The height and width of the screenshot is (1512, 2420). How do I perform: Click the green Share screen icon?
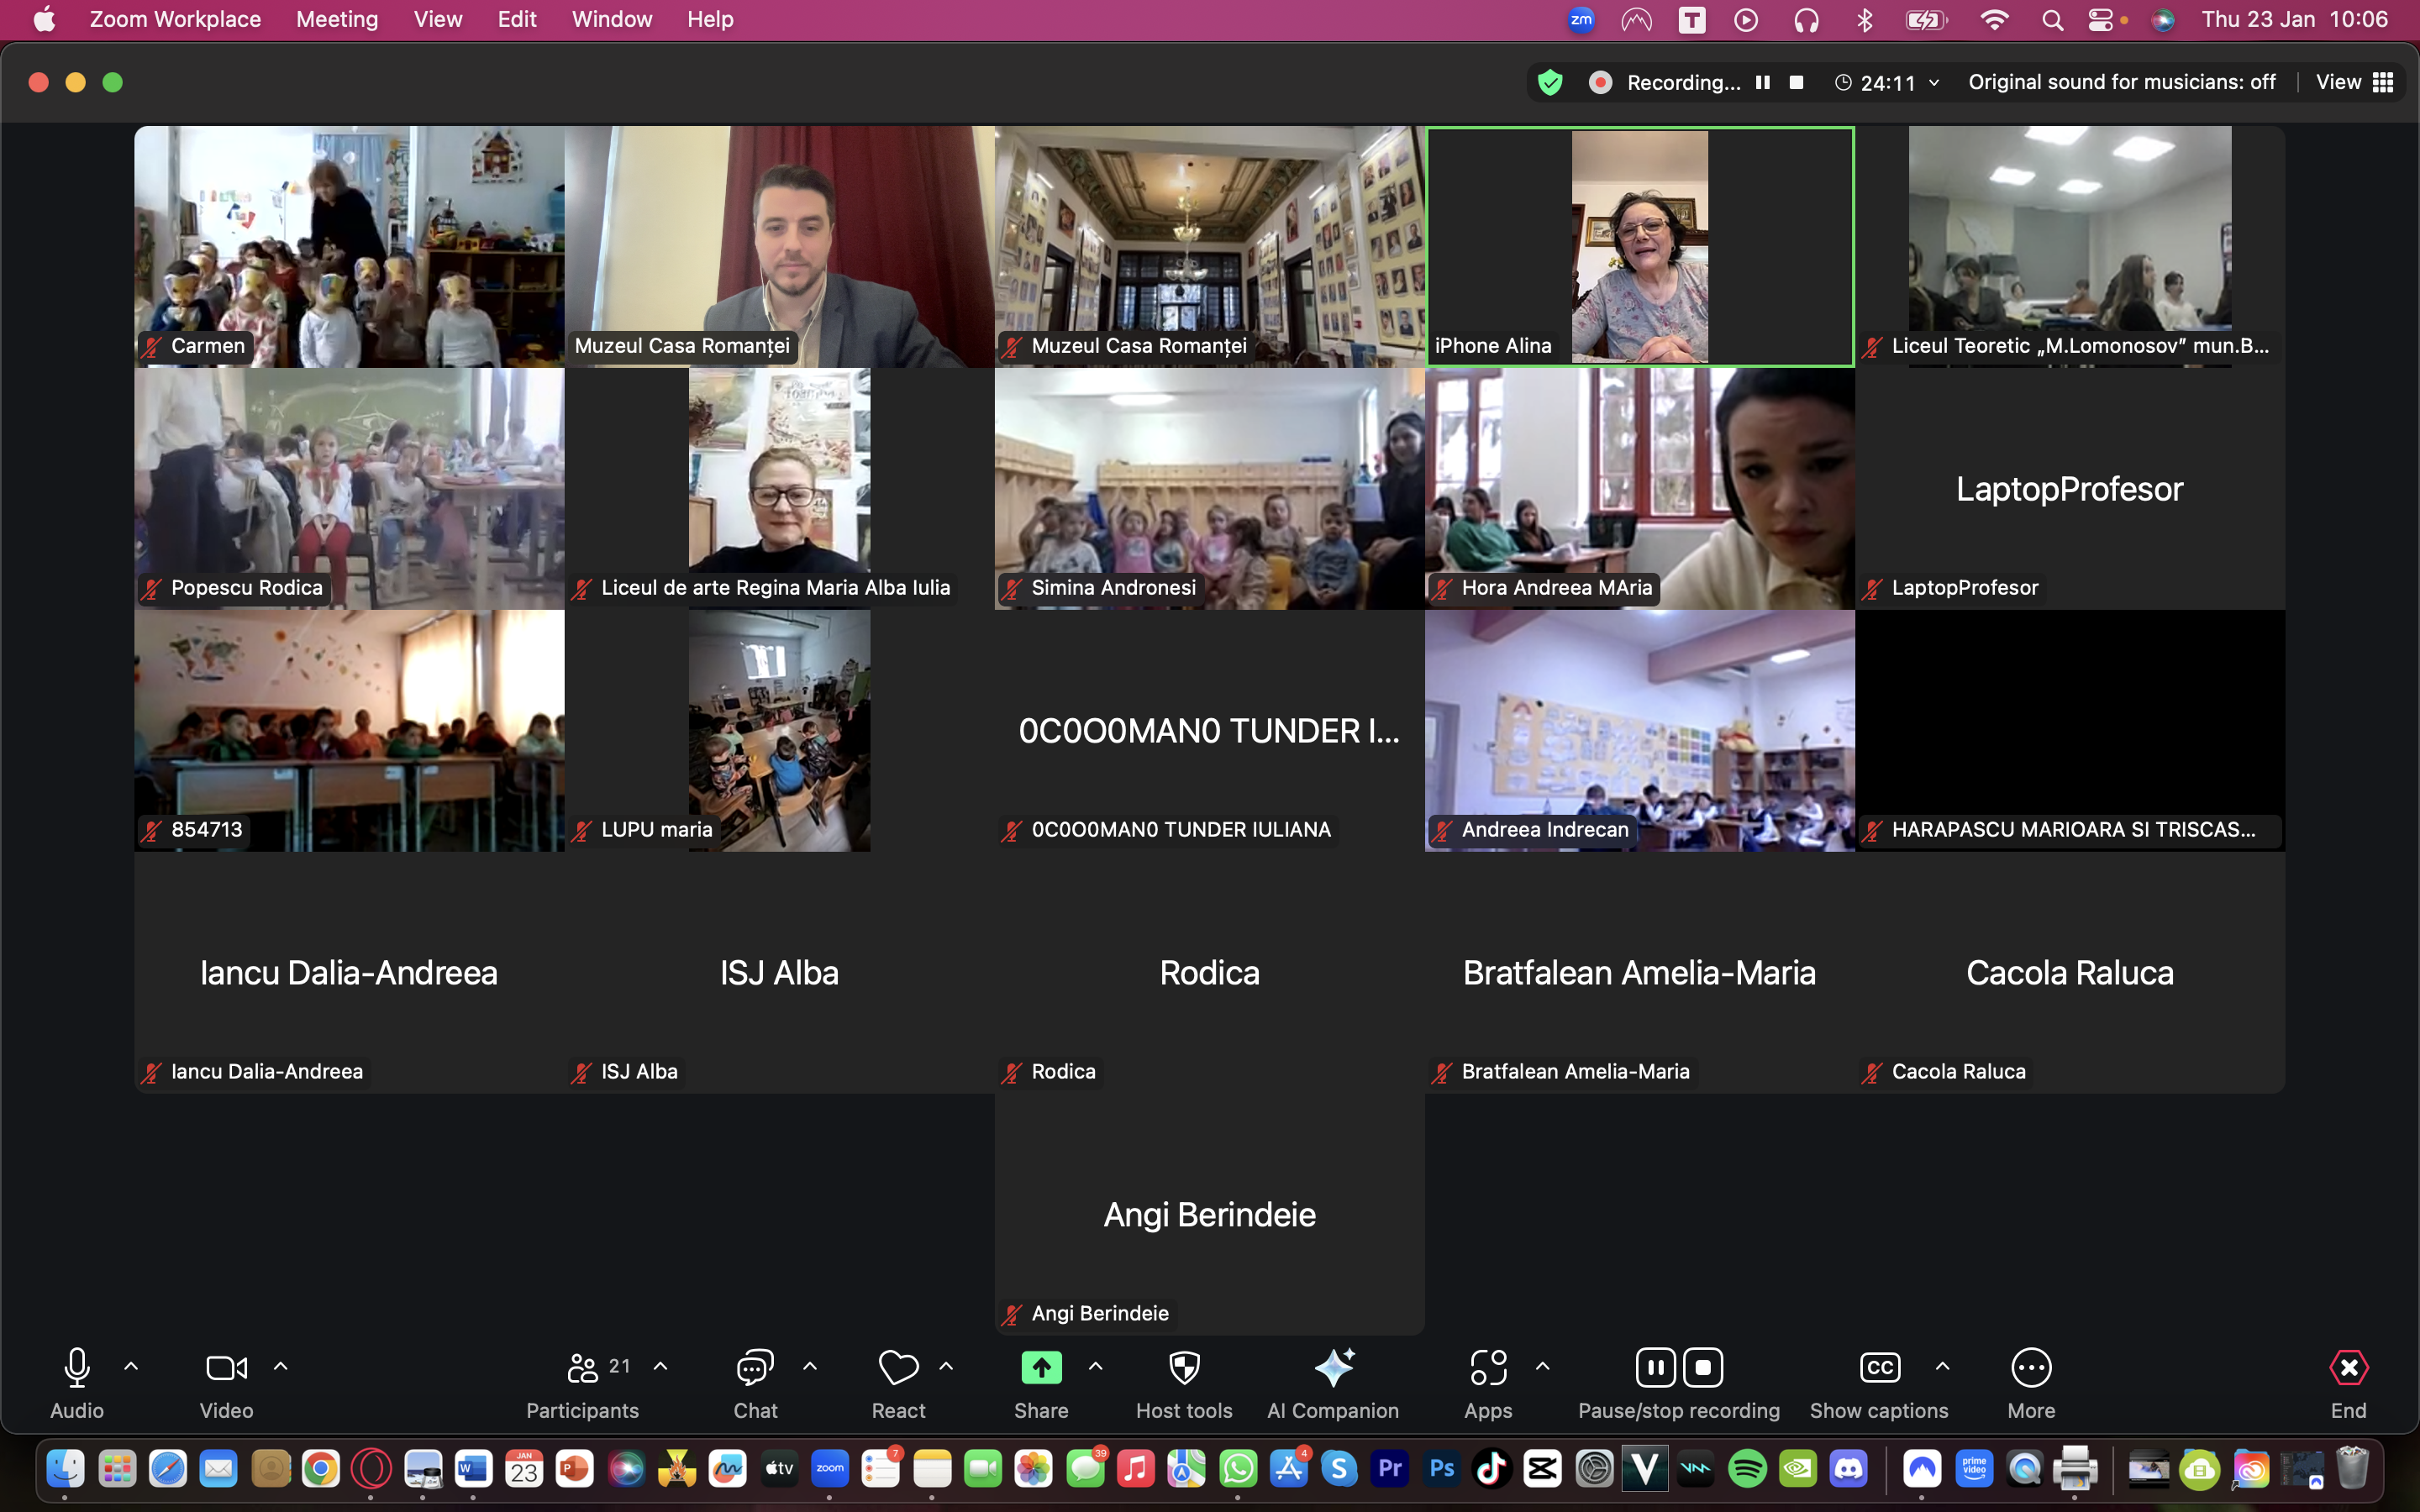pyautogui.click(x=1041, y=1368)
